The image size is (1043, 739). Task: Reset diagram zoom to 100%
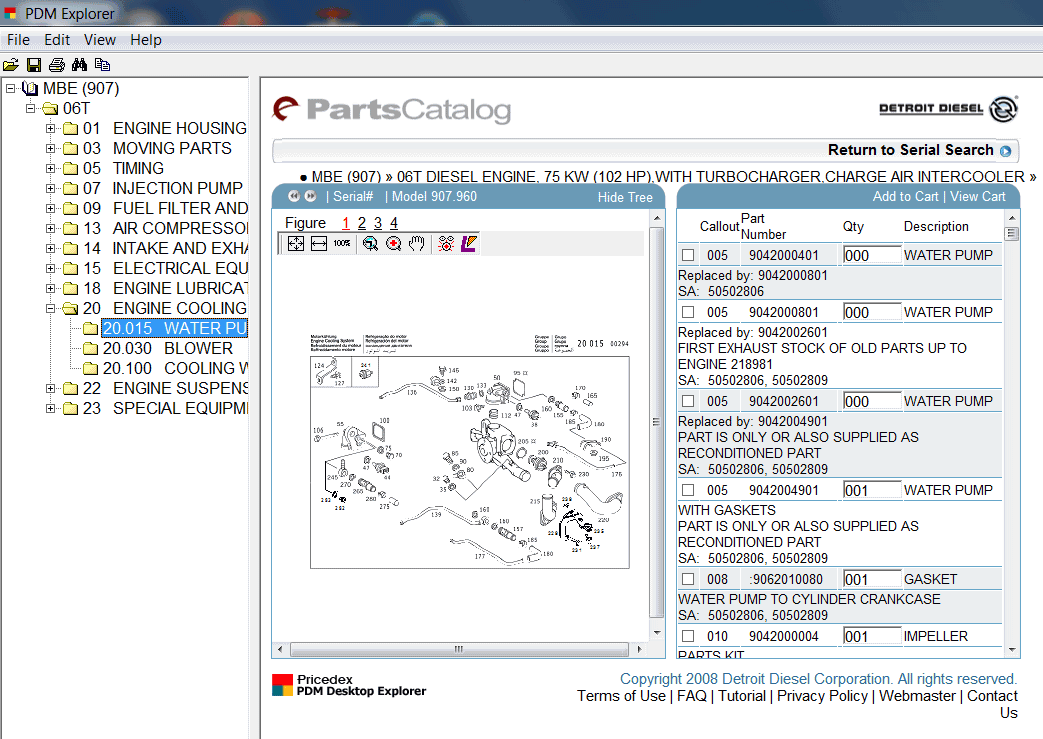342,244
